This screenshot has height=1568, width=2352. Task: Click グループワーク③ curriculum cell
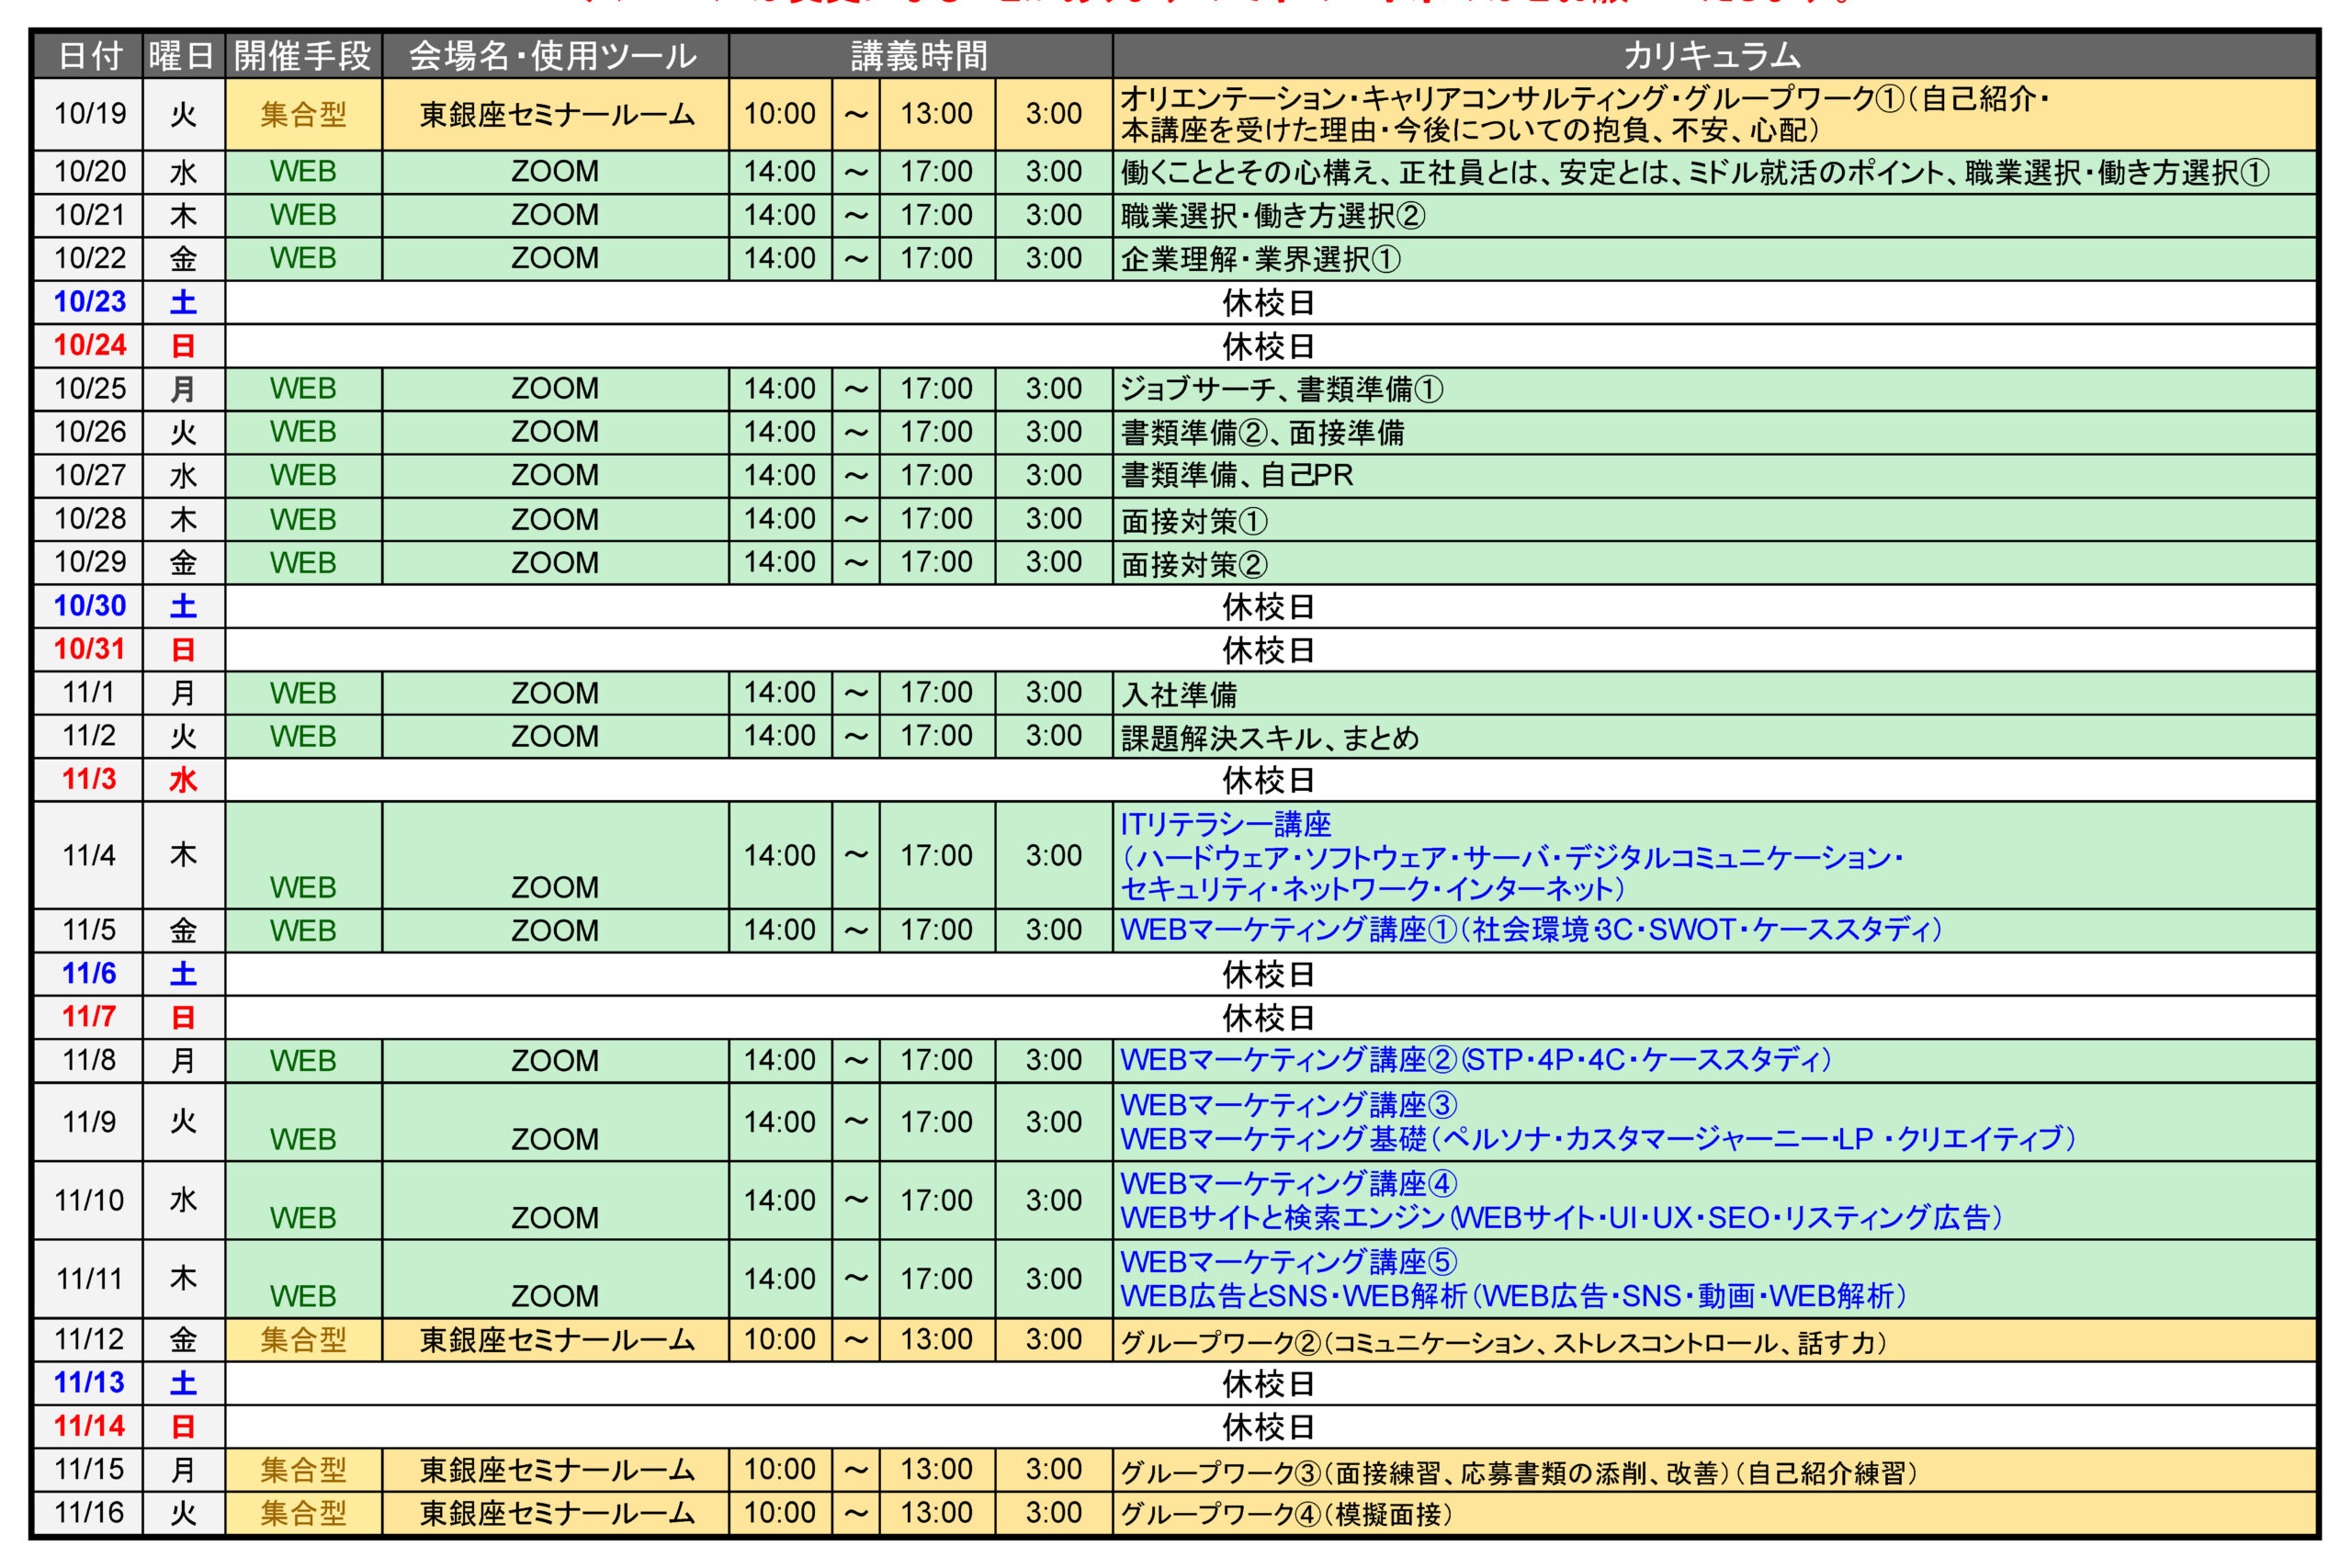(x=1714, y=1471)
